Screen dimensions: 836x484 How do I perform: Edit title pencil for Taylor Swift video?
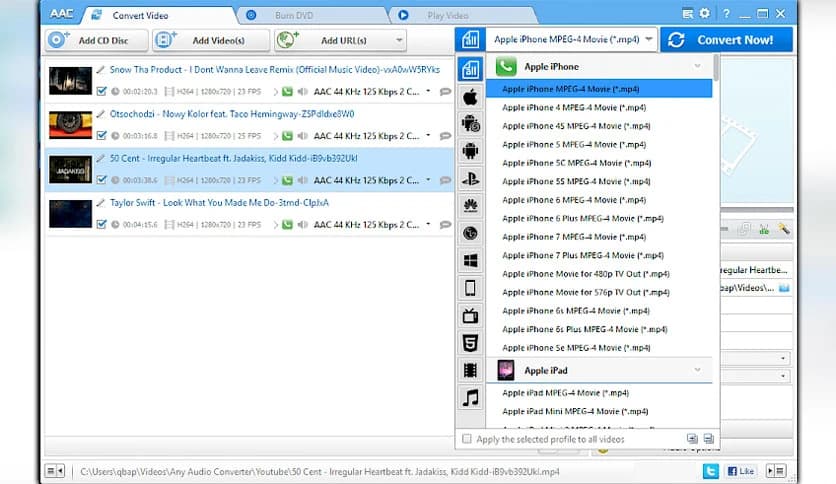pos(101,203)
